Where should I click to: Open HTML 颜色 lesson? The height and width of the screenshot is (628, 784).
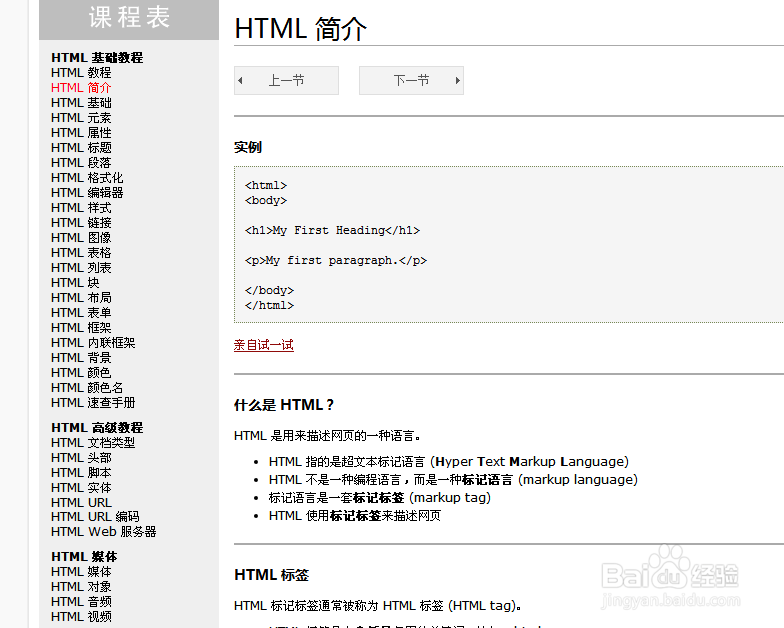[x=81, y=373]
